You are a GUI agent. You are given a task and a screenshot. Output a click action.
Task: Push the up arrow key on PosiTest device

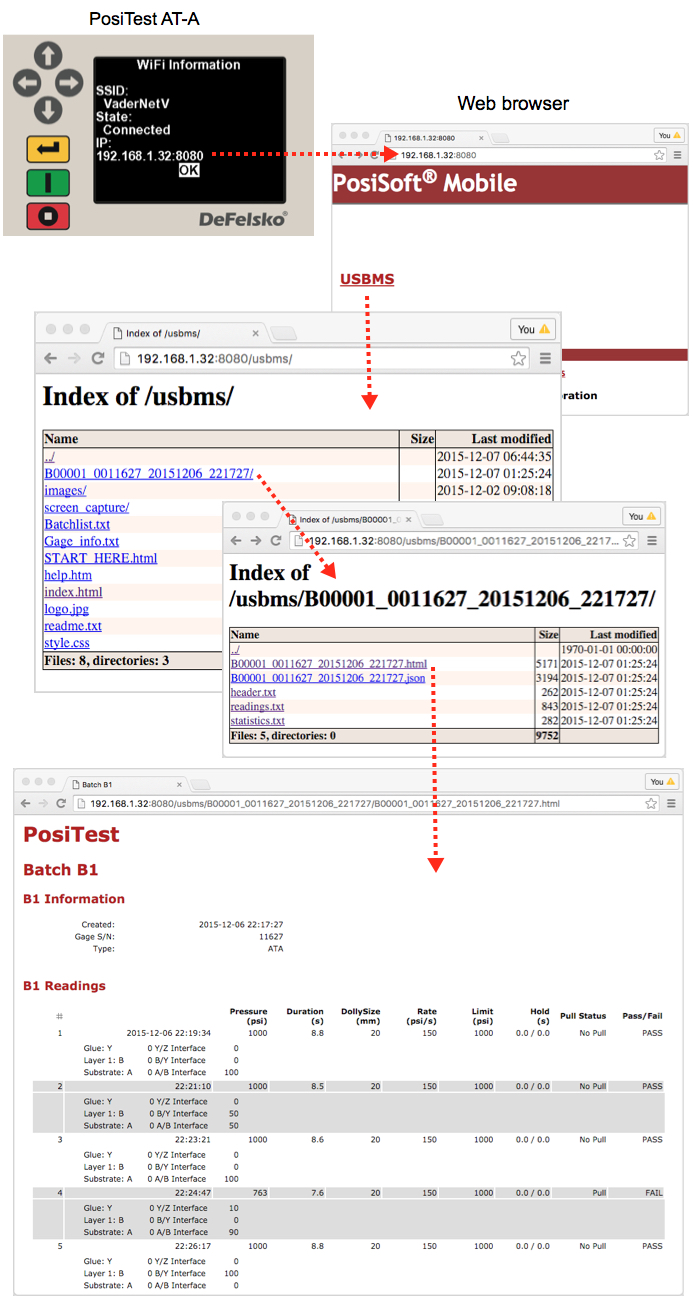[x=48, y=57]
